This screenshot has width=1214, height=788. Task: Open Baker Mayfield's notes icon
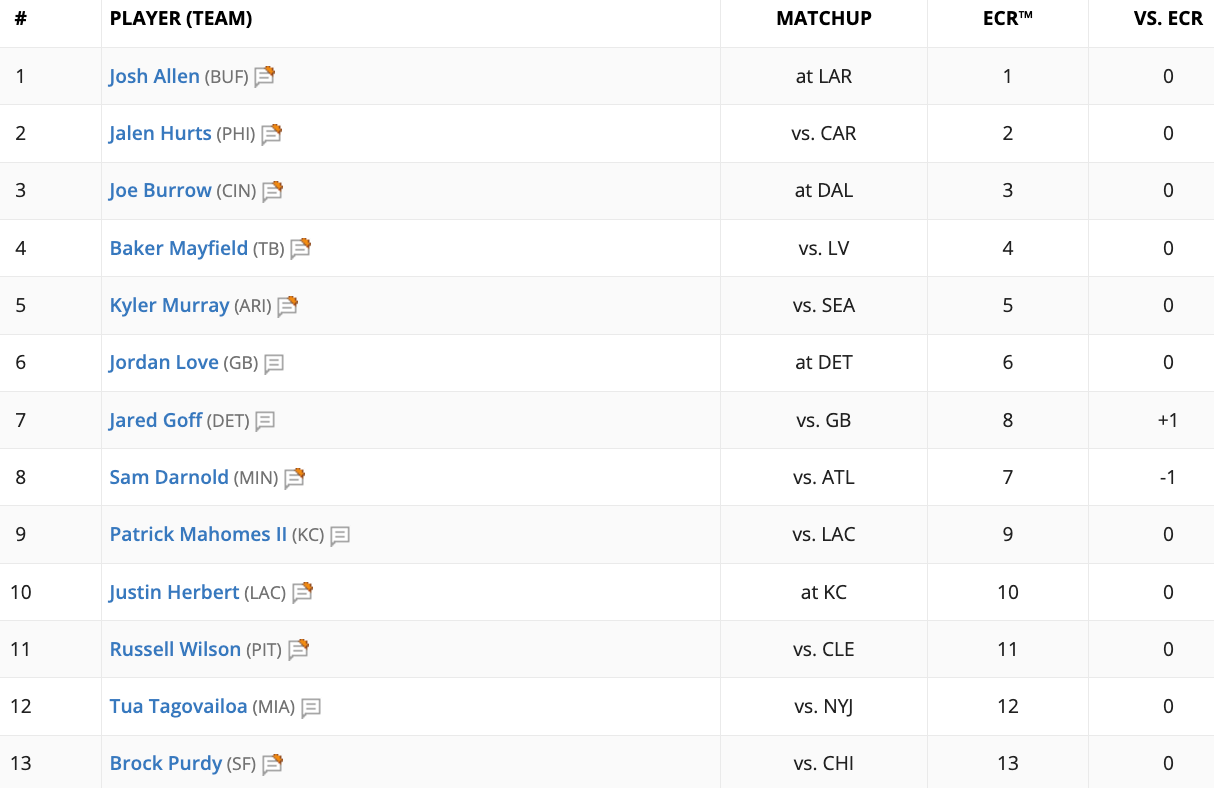pos(301,248)
